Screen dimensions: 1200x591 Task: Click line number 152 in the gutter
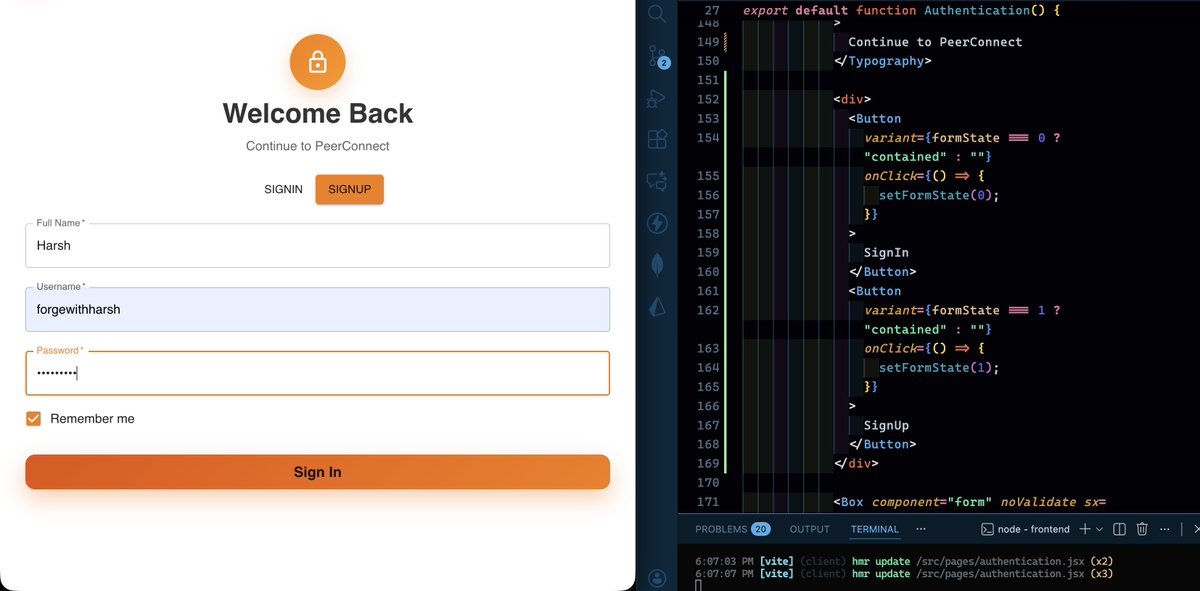pyautogui.click(x=707, y=100)
